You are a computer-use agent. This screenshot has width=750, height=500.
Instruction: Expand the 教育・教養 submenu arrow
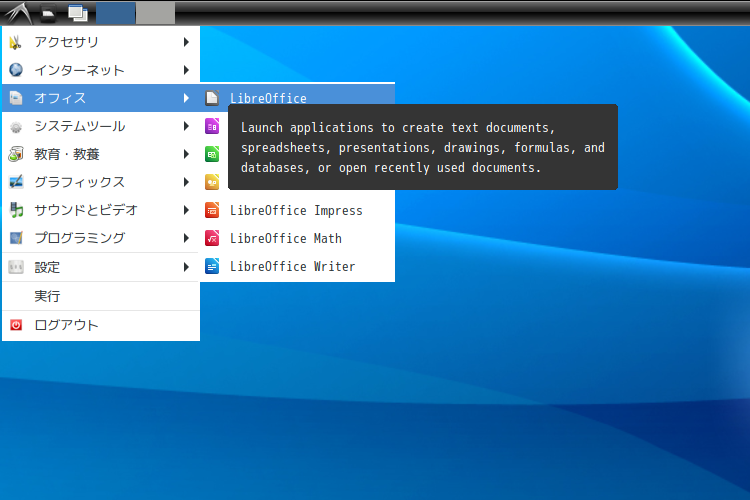(x=187, y=154)
